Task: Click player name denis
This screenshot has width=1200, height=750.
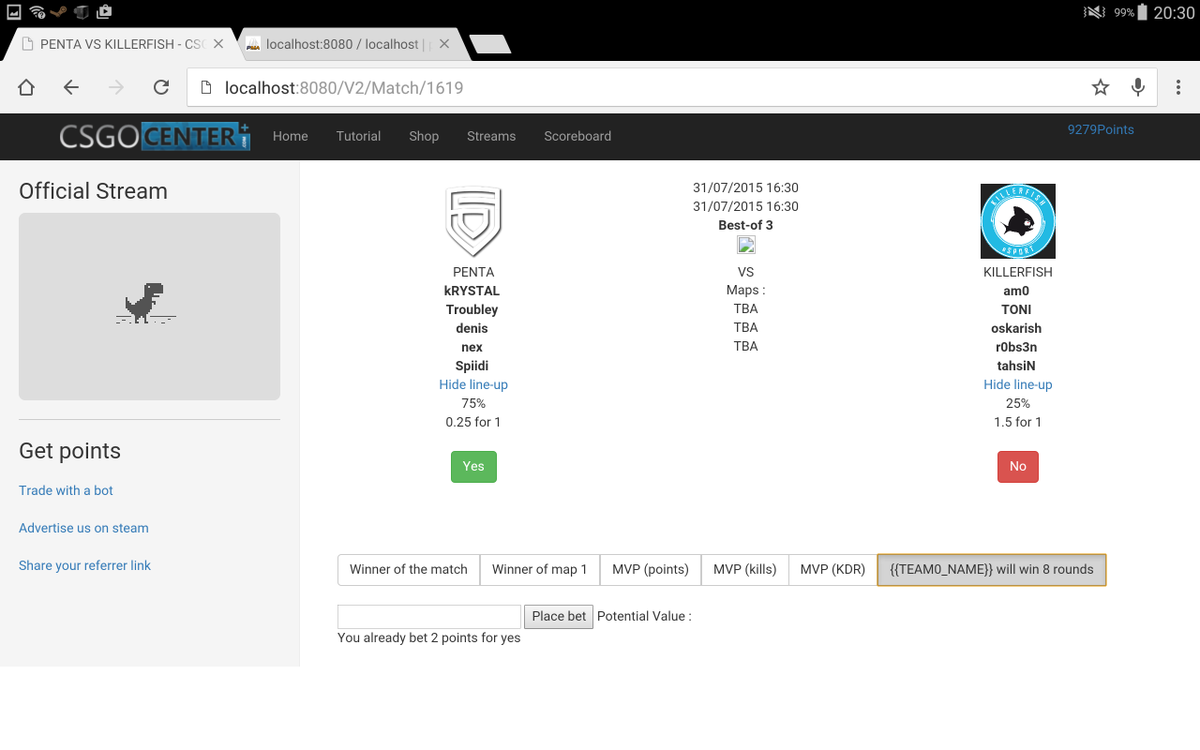Action: pos(472,328)
